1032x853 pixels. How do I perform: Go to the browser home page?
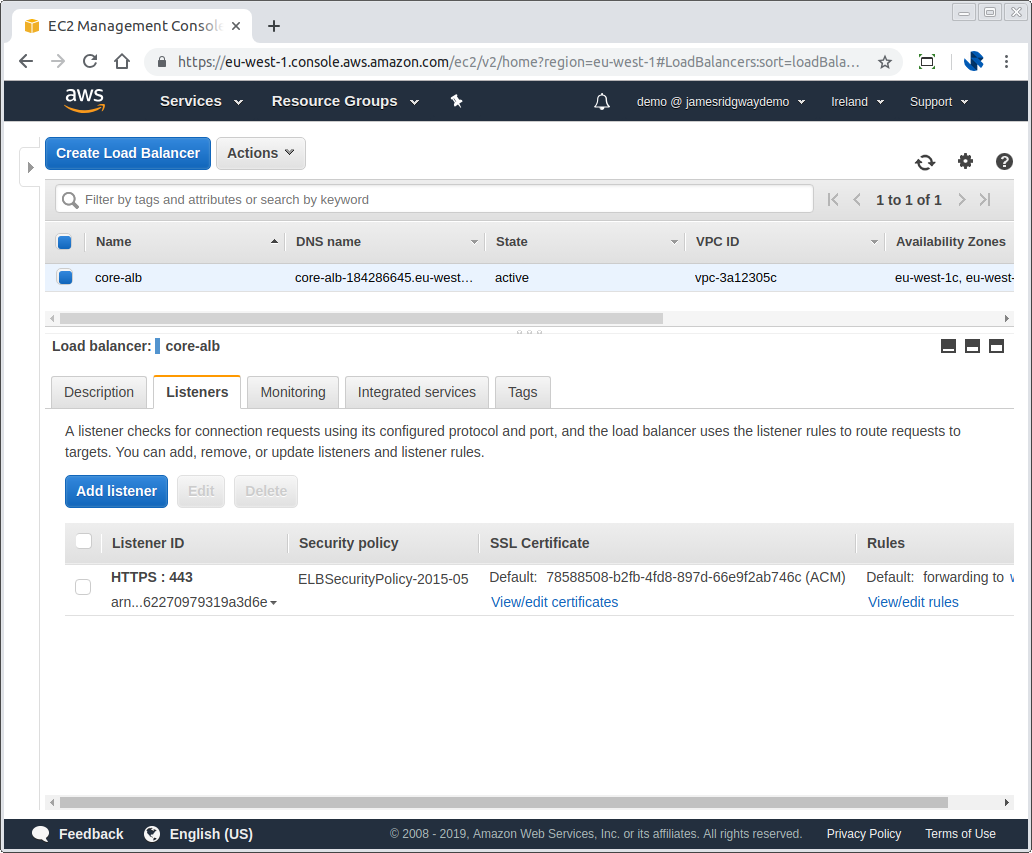pyautogui.click(x=122, y=61)
